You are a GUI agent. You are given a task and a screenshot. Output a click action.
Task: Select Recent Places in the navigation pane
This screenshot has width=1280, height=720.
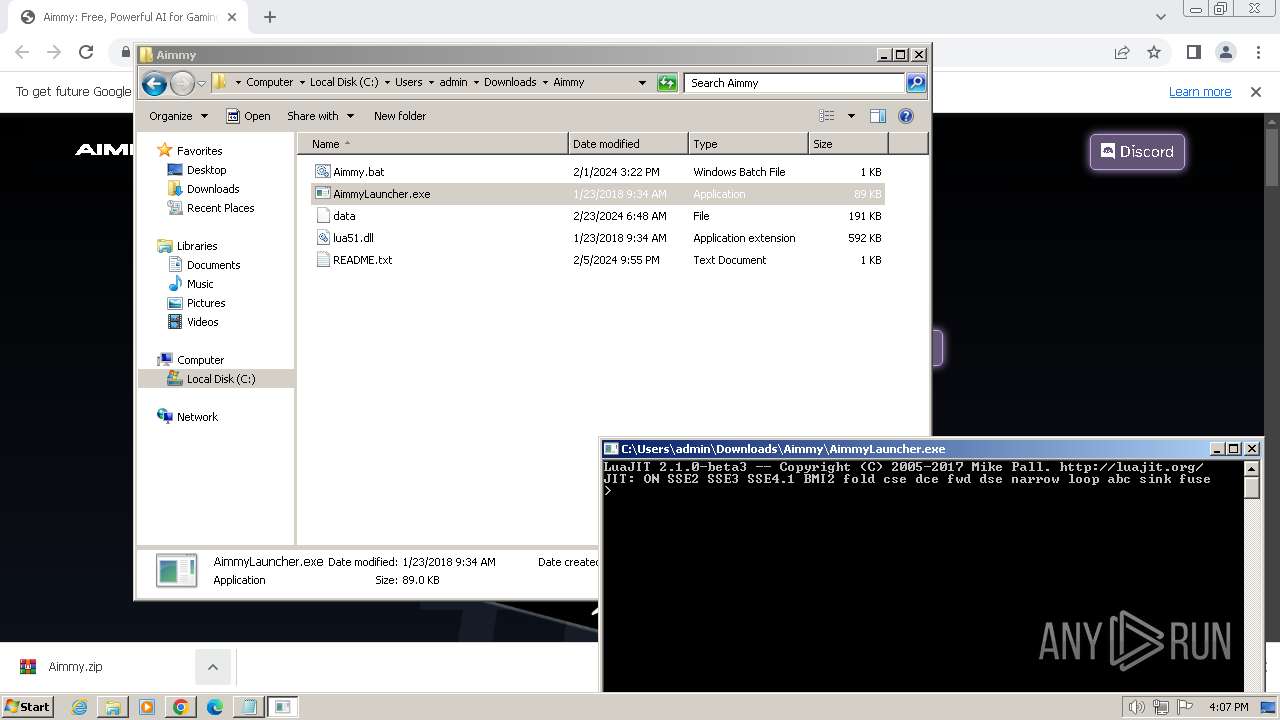[x=220, y=208]
